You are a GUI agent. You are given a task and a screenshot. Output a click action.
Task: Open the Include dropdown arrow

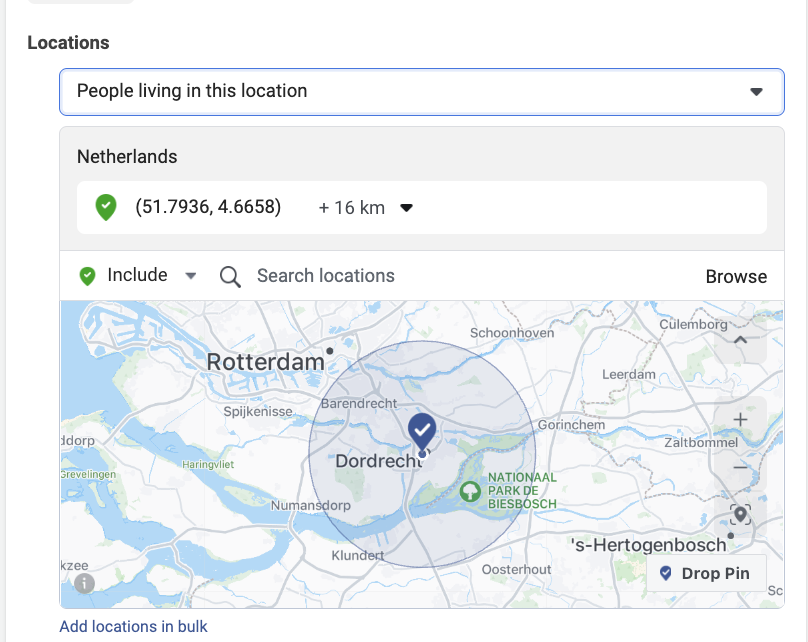pyautogui.click(x=191, y=277)
